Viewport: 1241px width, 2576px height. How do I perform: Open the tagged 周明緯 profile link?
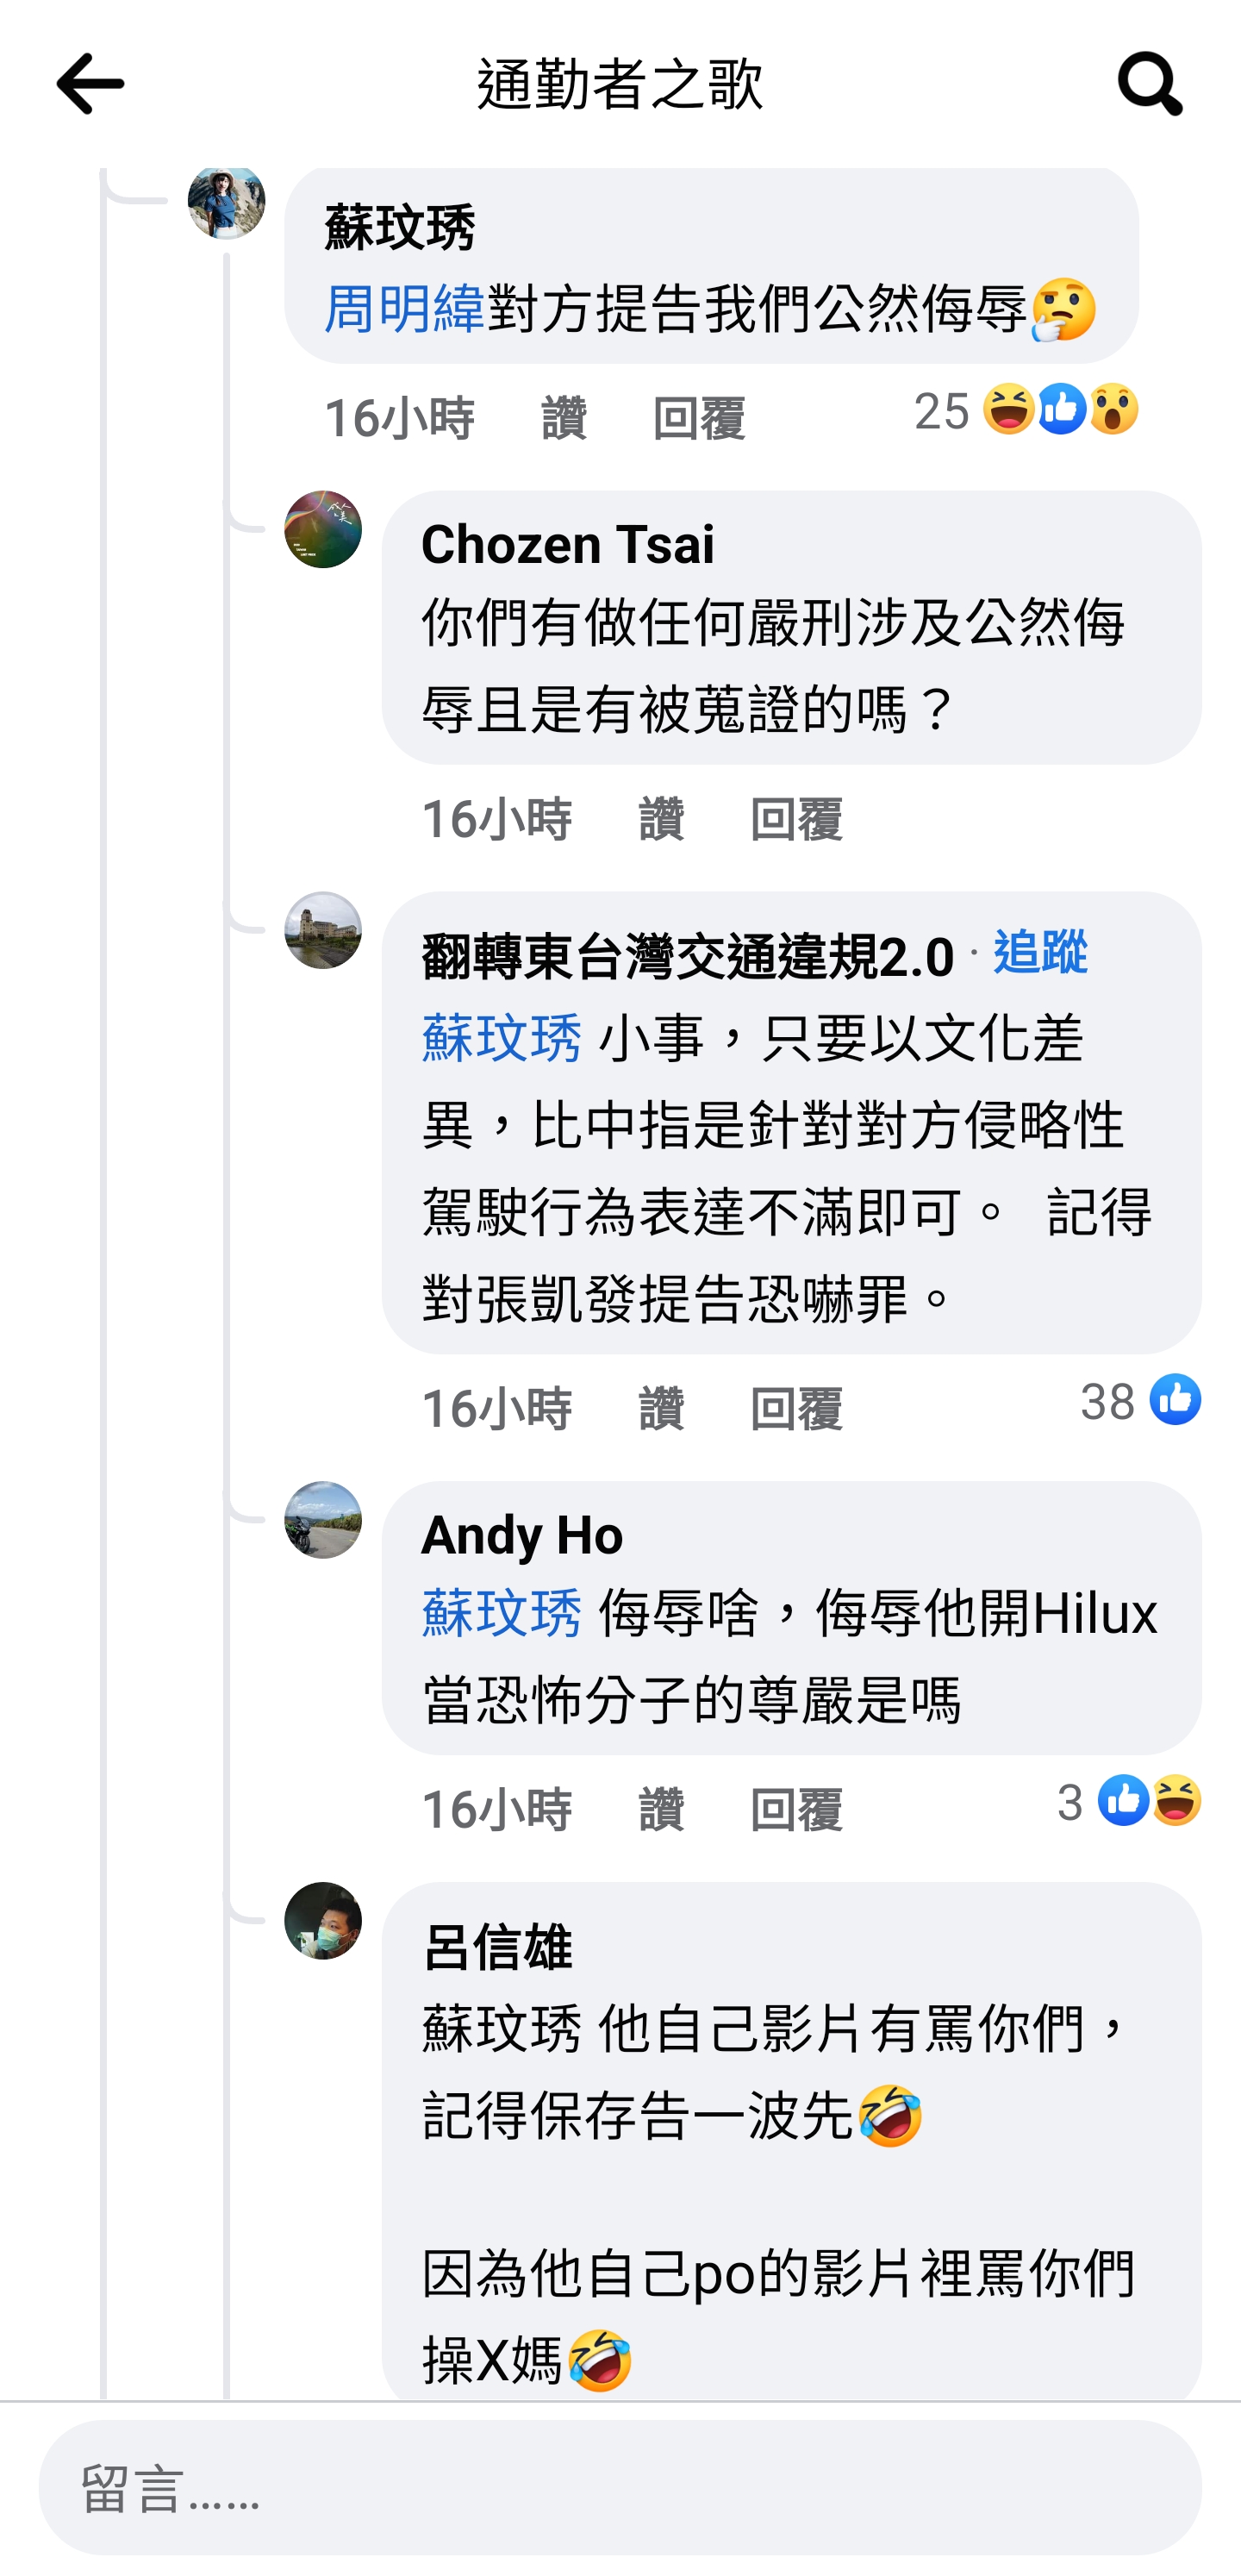pyautogui.click(x=404, y=308)
